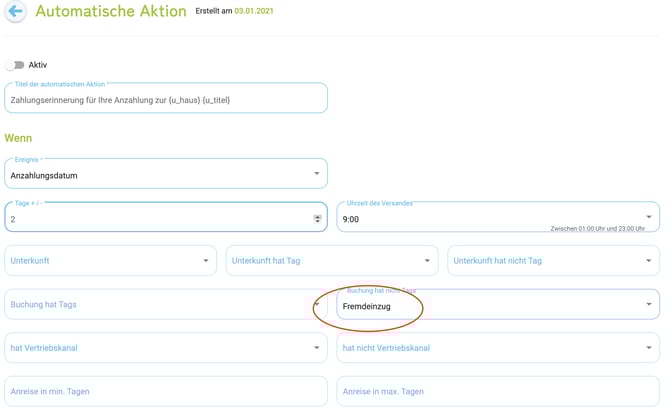
Task: Open the Buchung hat nicht Tags dropdown
Action: tap(498, 304)
